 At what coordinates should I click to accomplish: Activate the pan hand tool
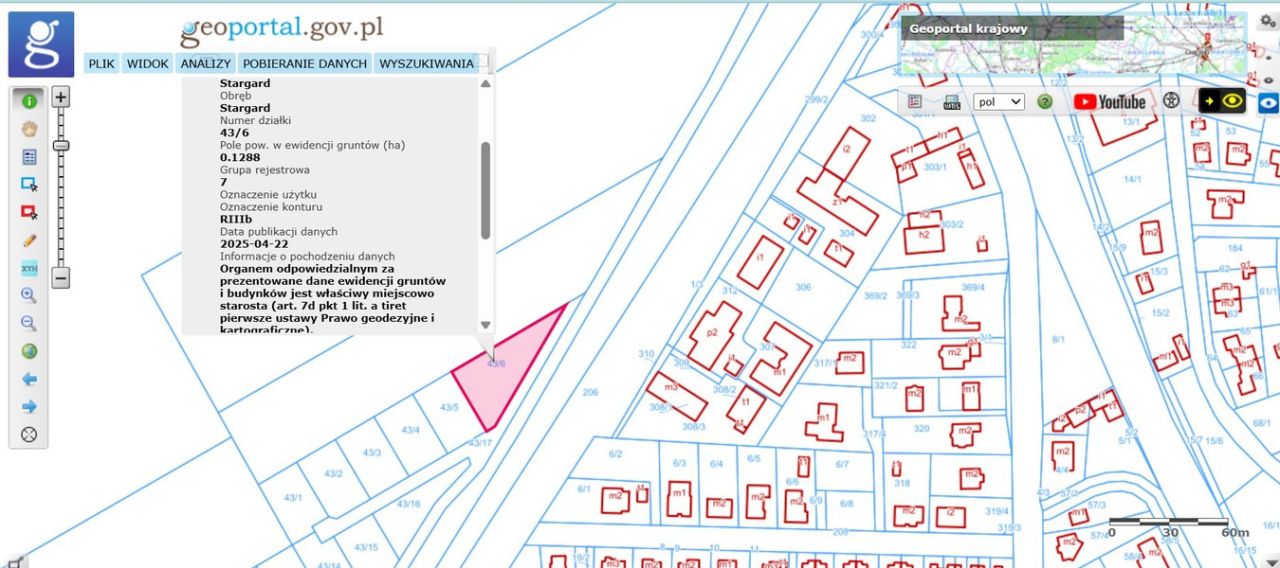coord(29,129)
